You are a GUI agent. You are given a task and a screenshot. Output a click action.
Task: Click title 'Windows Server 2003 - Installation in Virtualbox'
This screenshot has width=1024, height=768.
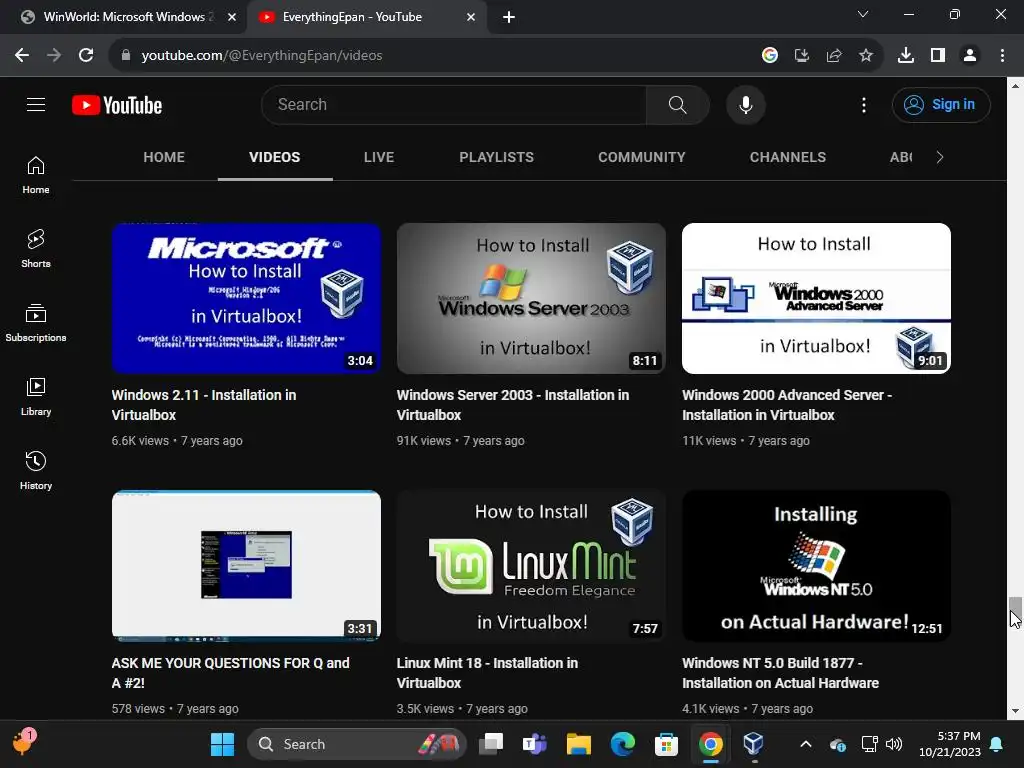(513, 405)
